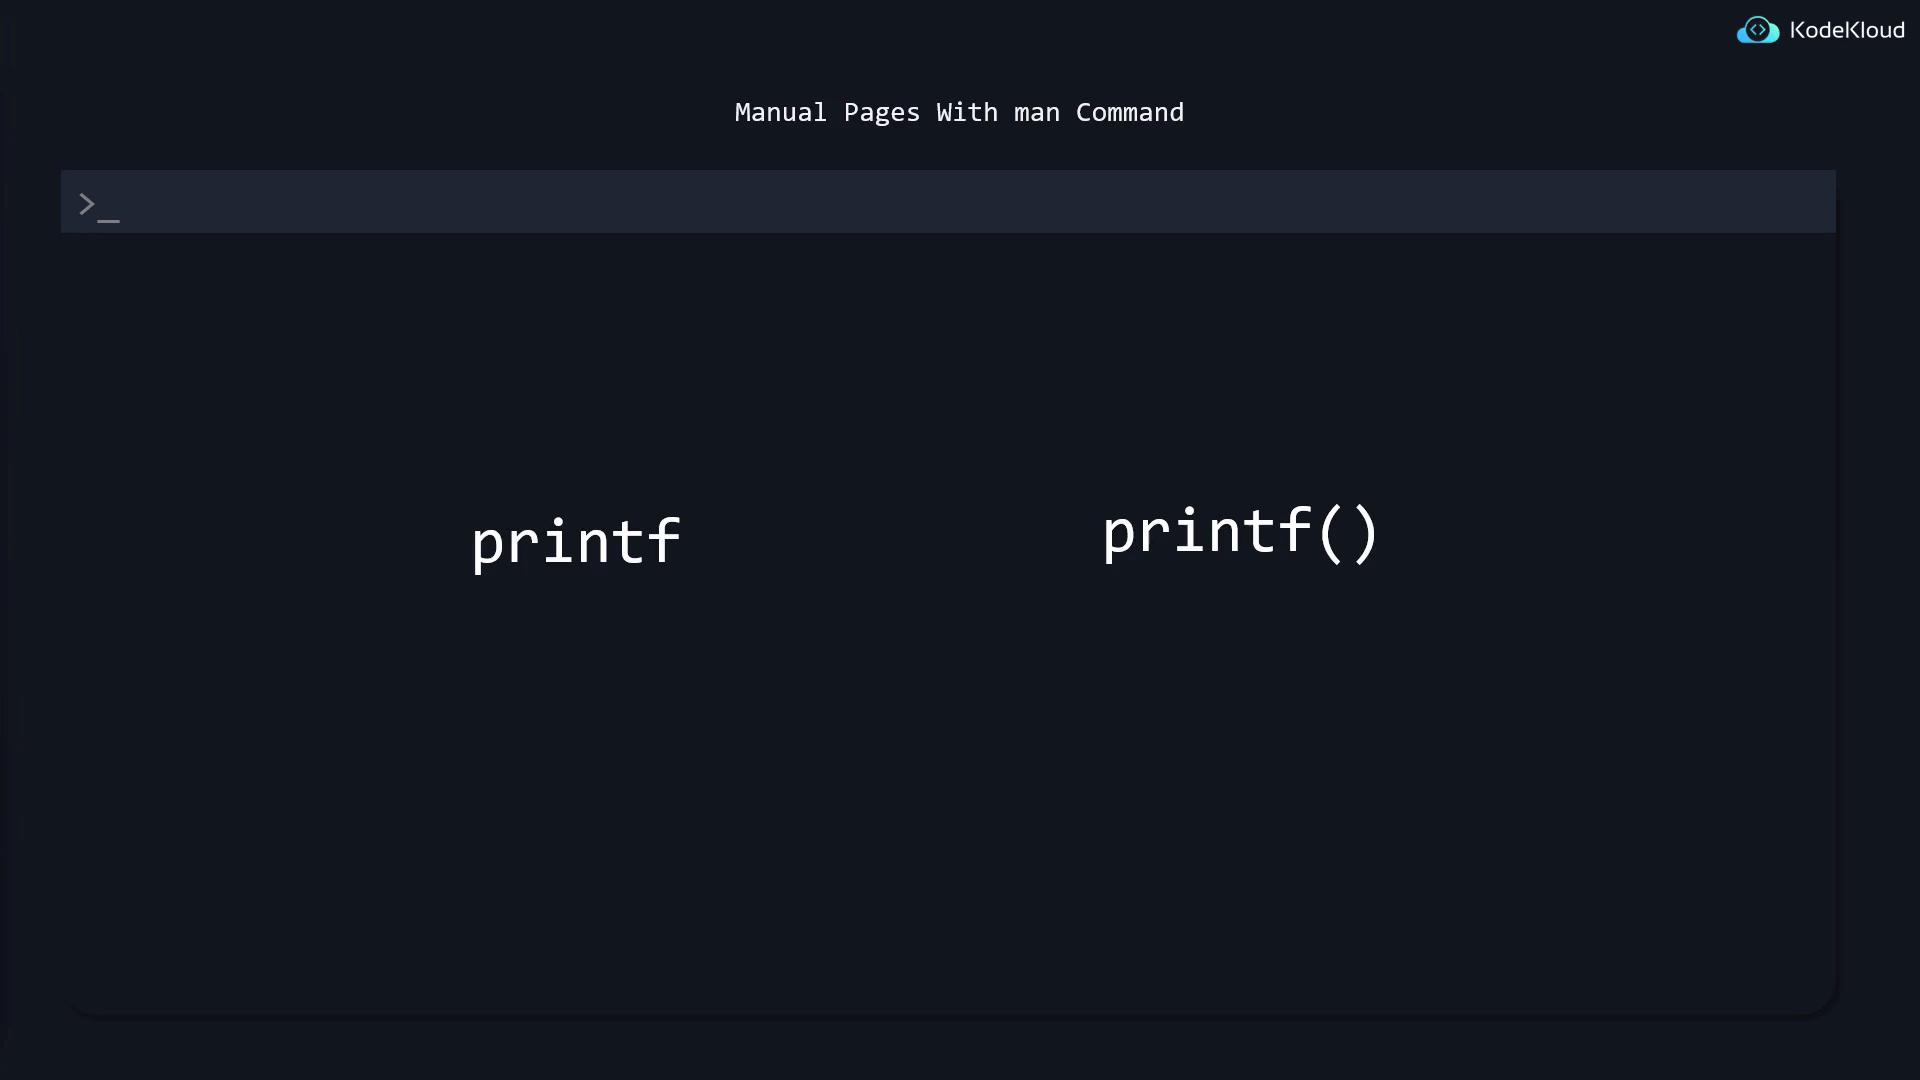Click the first "K" in KodeKloud
Viewport: 1920px width, 1080px height.
[x=1797, y=31]
